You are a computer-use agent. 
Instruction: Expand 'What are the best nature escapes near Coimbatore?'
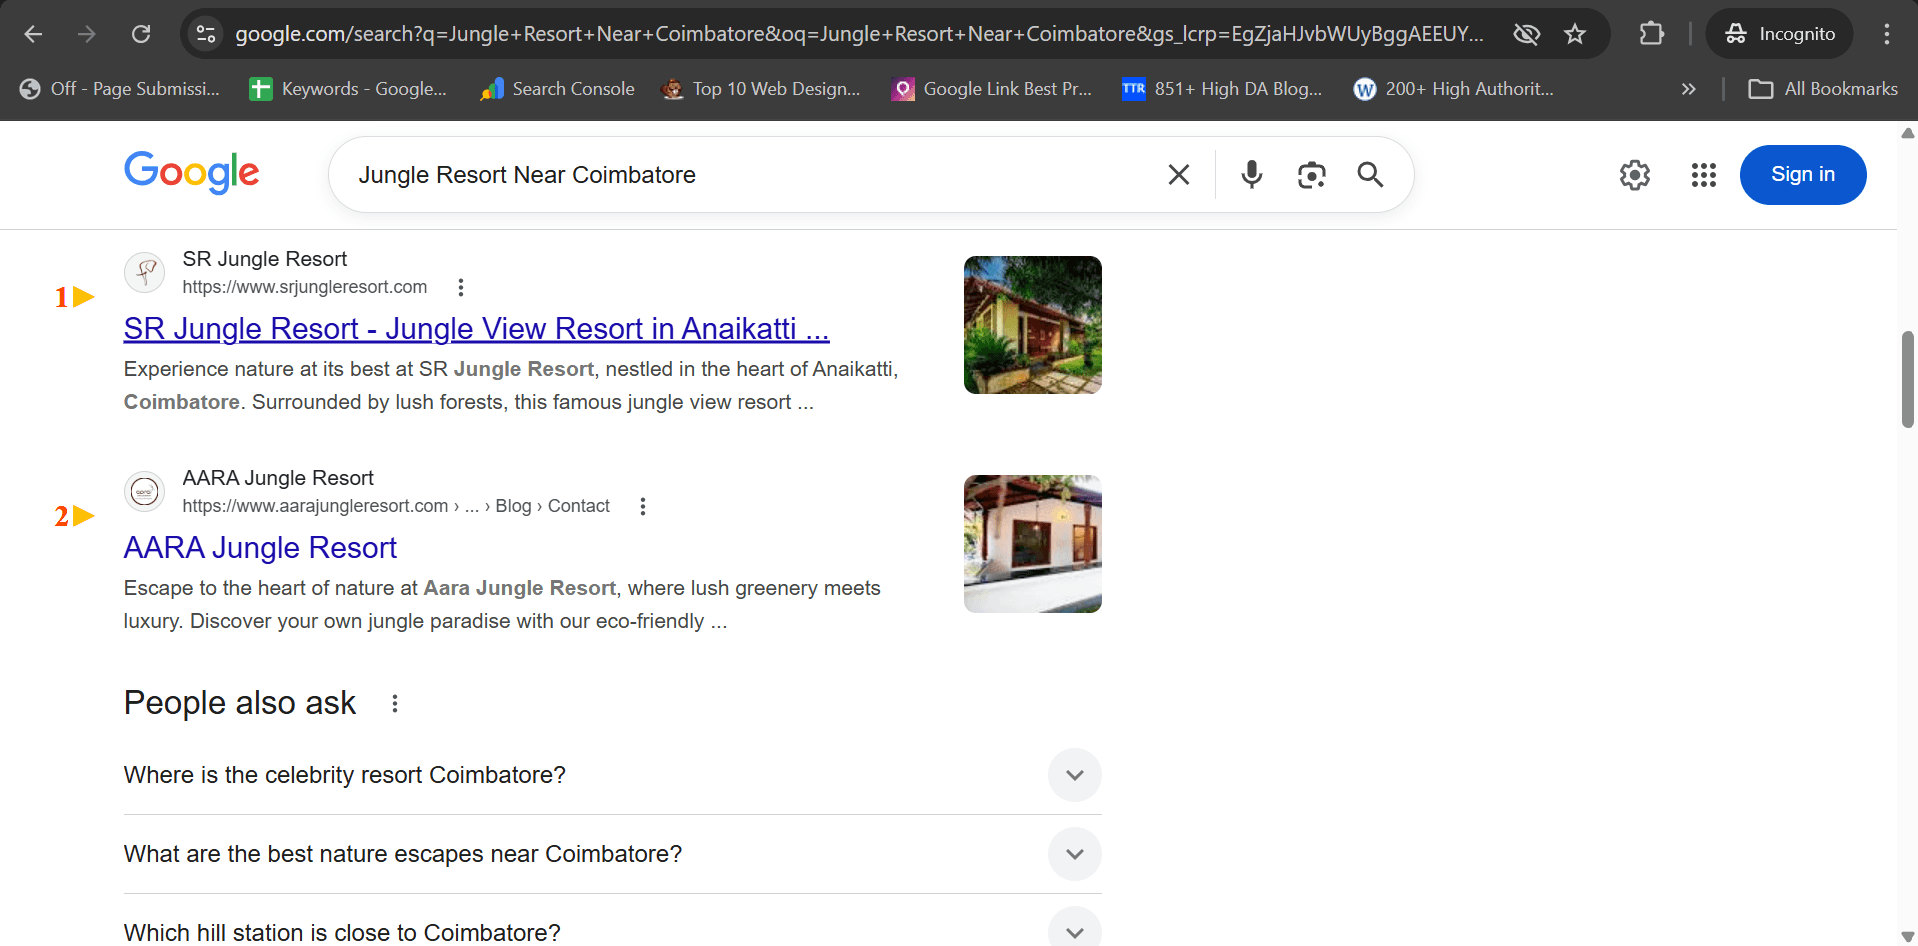tap(612, 854)
